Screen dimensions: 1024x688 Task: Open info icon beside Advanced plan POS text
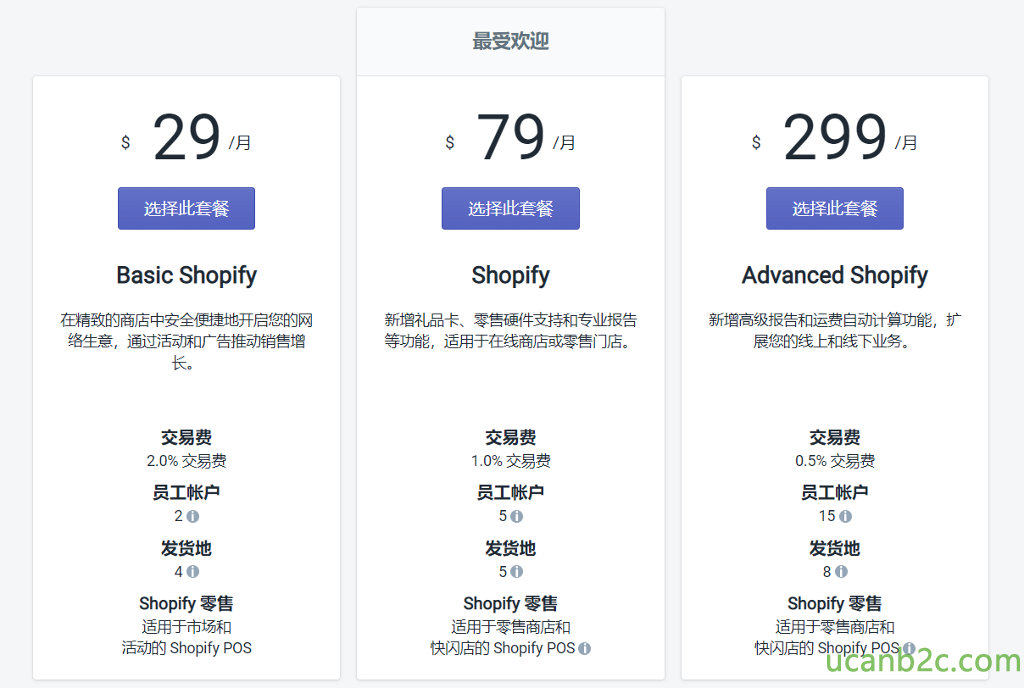pyautogui.click(x=909, y=648)
